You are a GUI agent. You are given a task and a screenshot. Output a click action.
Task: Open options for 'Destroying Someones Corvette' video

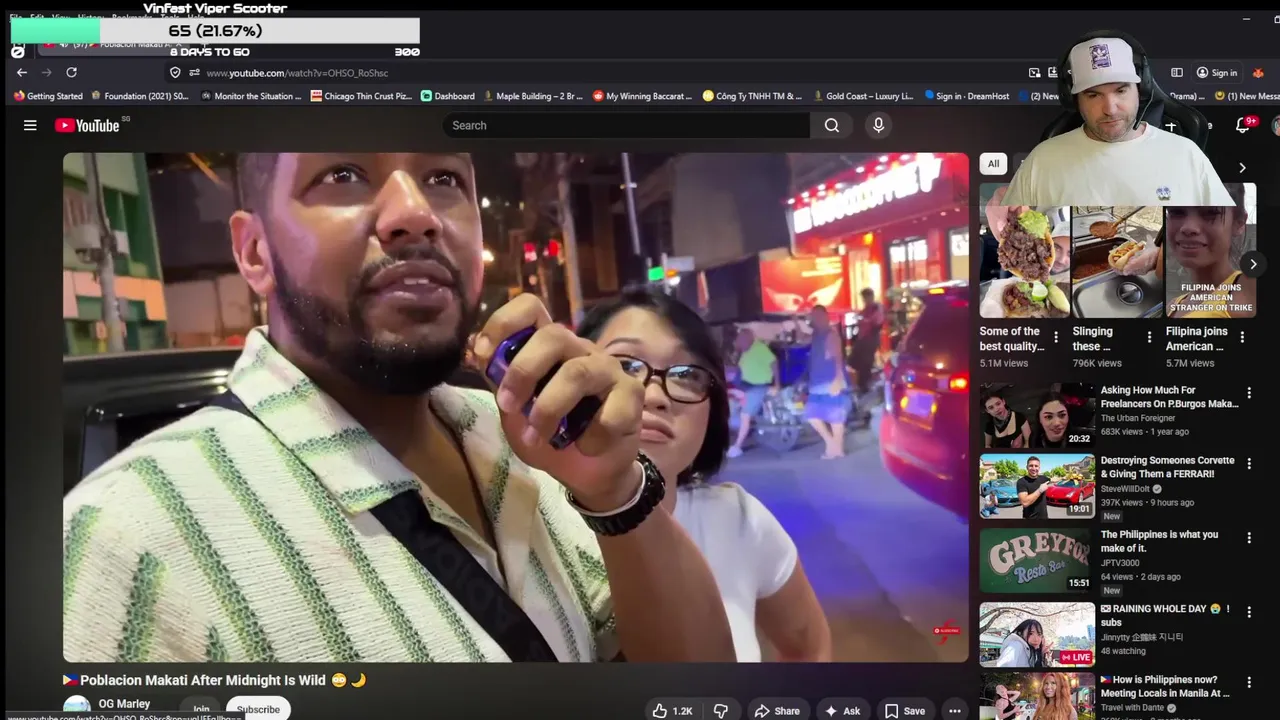(1249, 464)
